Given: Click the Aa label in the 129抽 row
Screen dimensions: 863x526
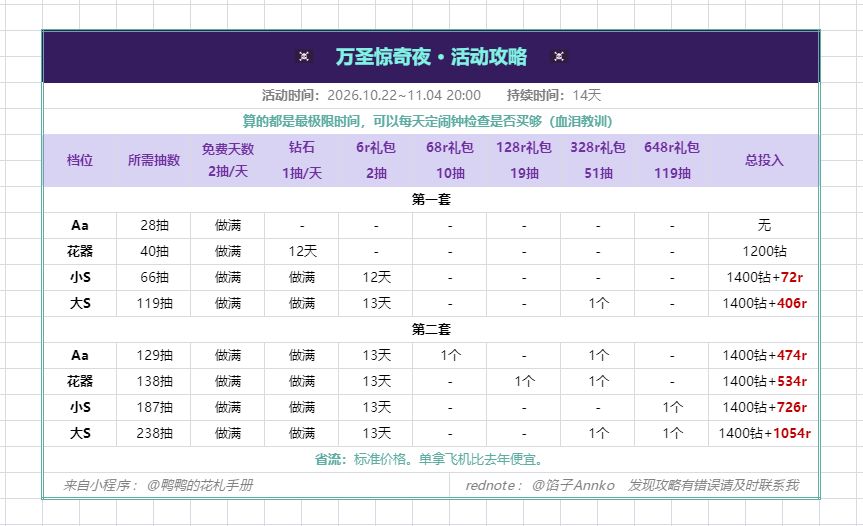Looking at the screenshot, I should [80, 355].
